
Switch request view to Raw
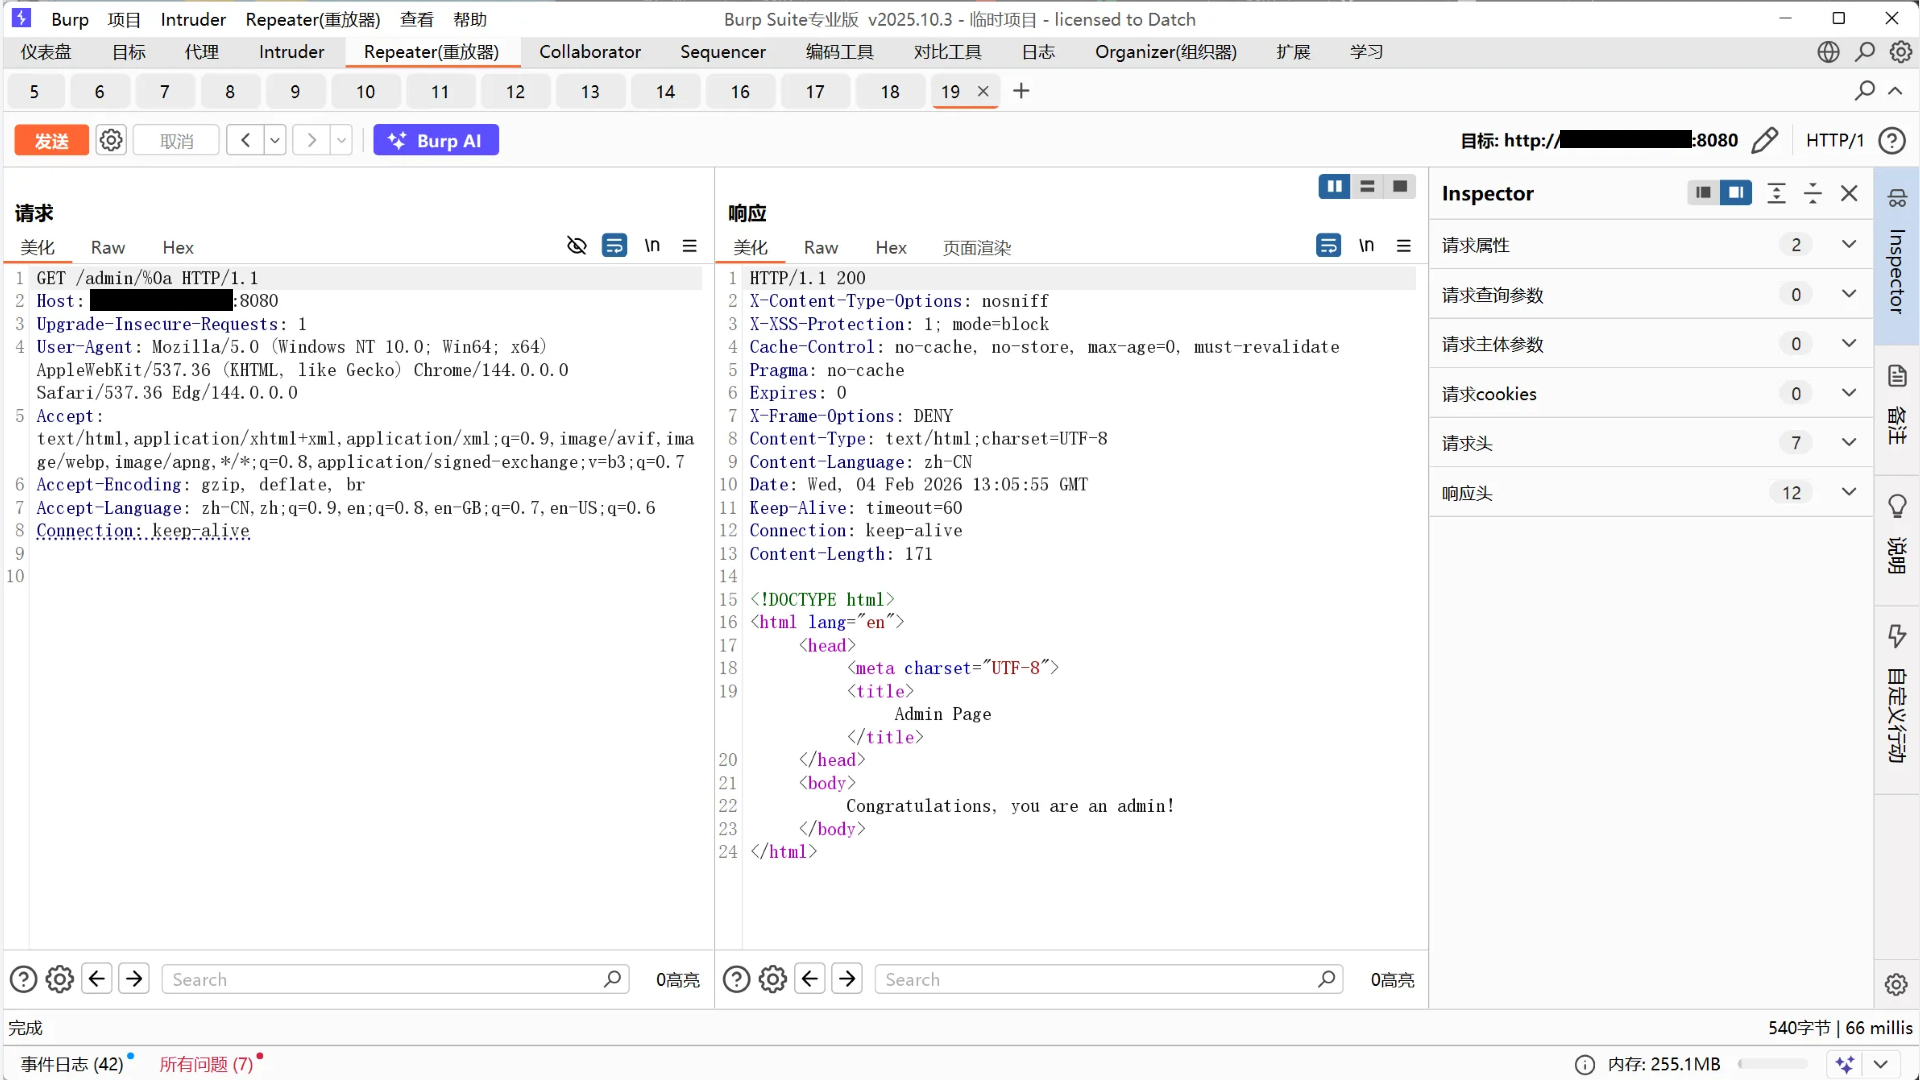coord(108,248)
